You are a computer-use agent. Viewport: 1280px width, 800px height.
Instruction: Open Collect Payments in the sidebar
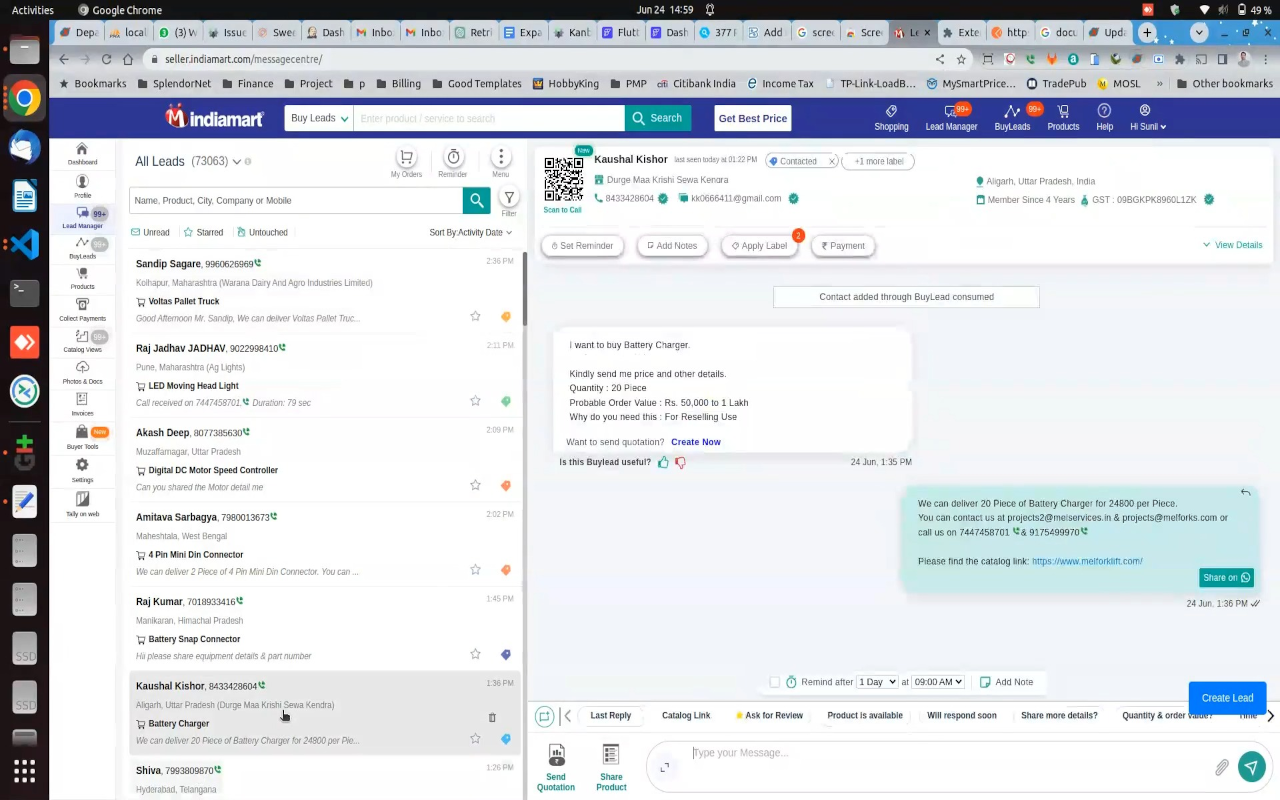(x=82, y=310)
